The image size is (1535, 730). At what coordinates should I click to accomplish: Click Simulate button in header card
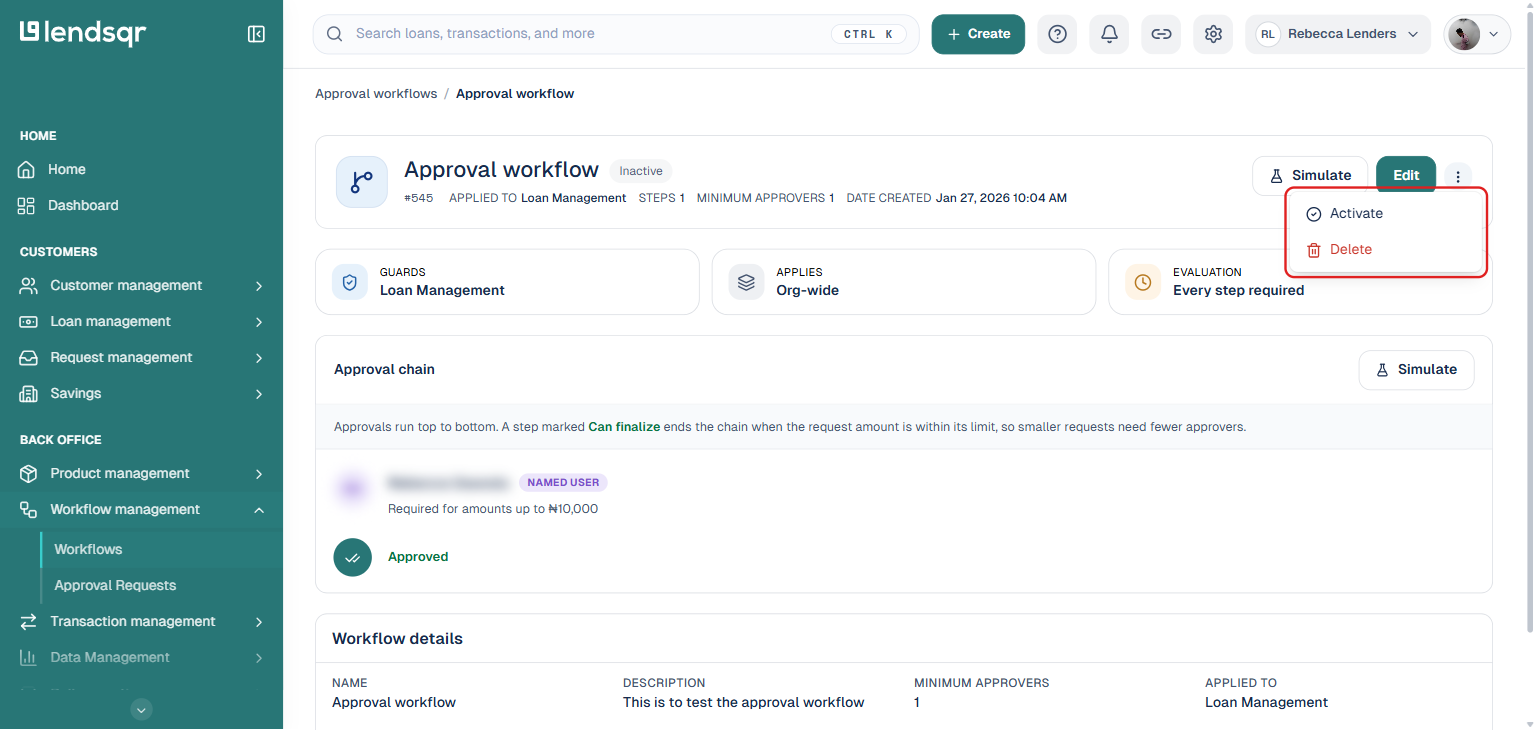[x=1310, y=175]
